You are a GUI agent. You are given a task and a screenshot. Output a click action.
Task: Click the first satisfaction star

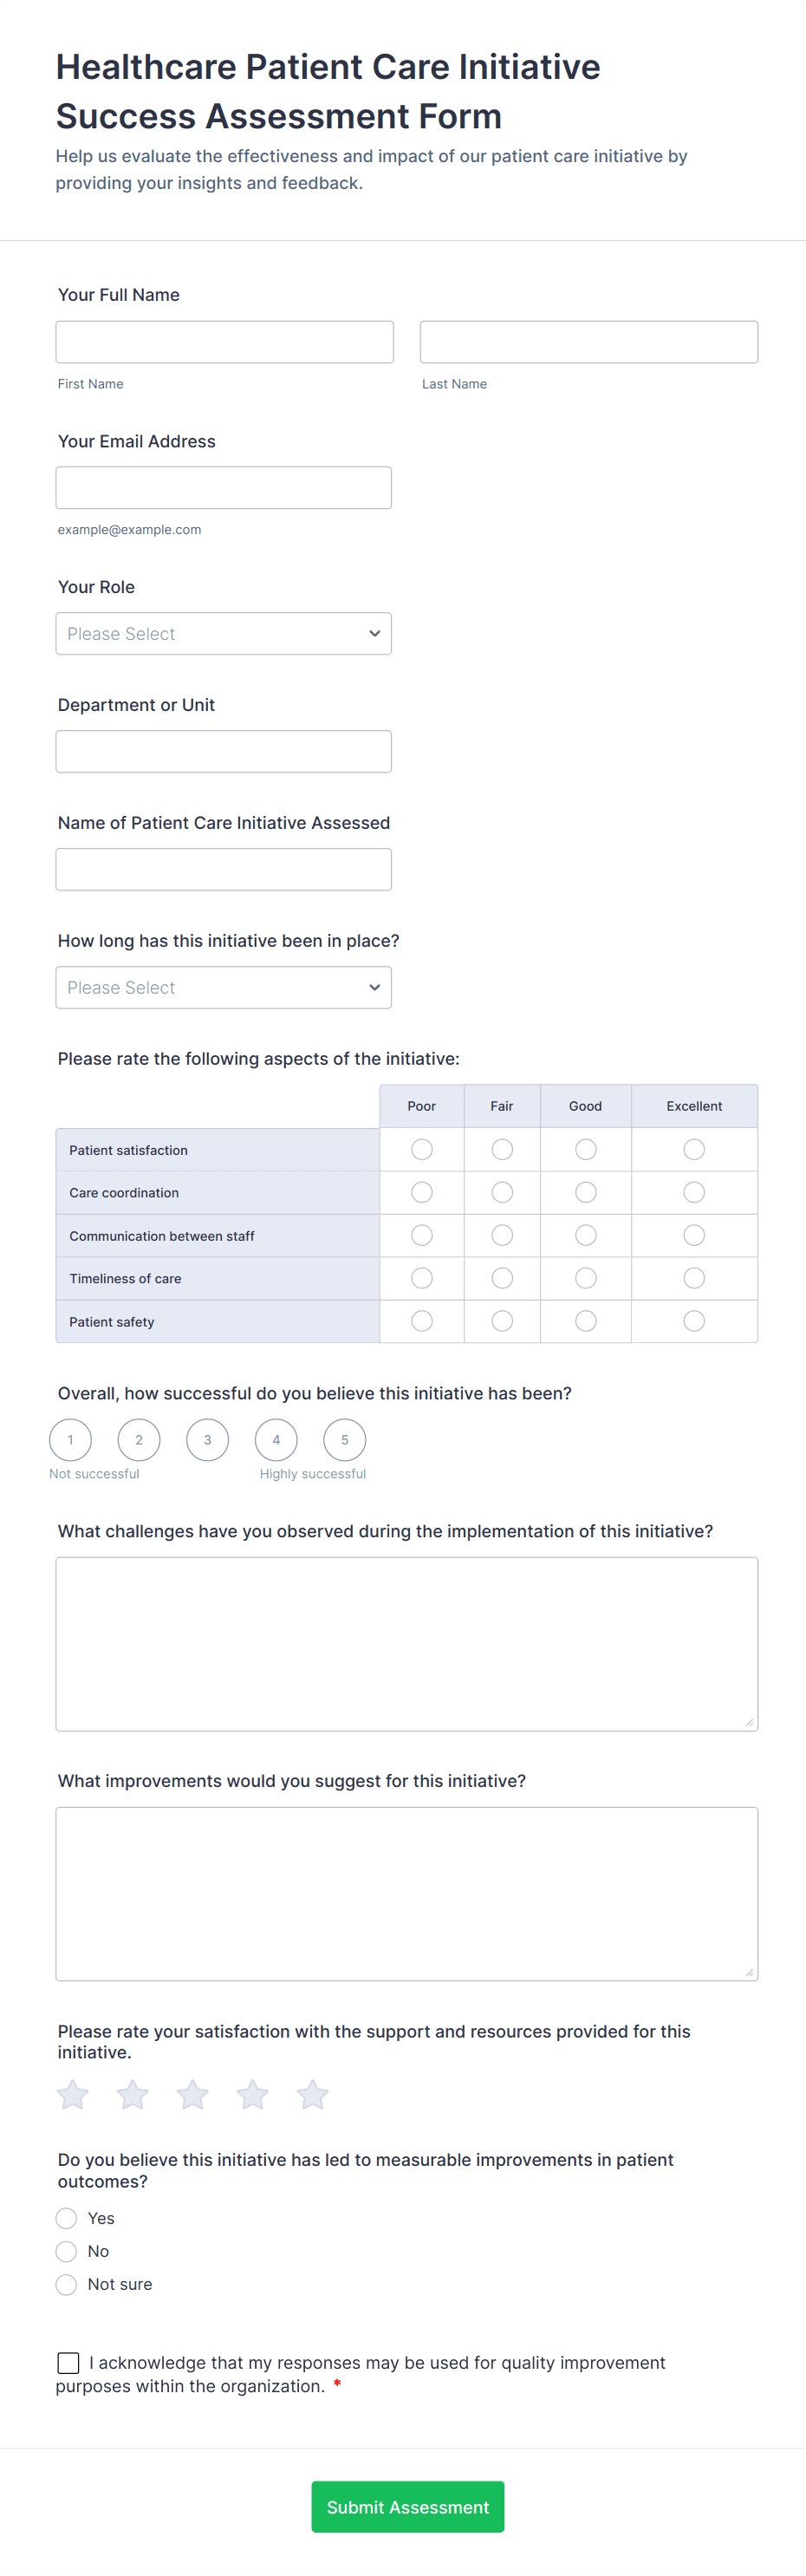73,2094
